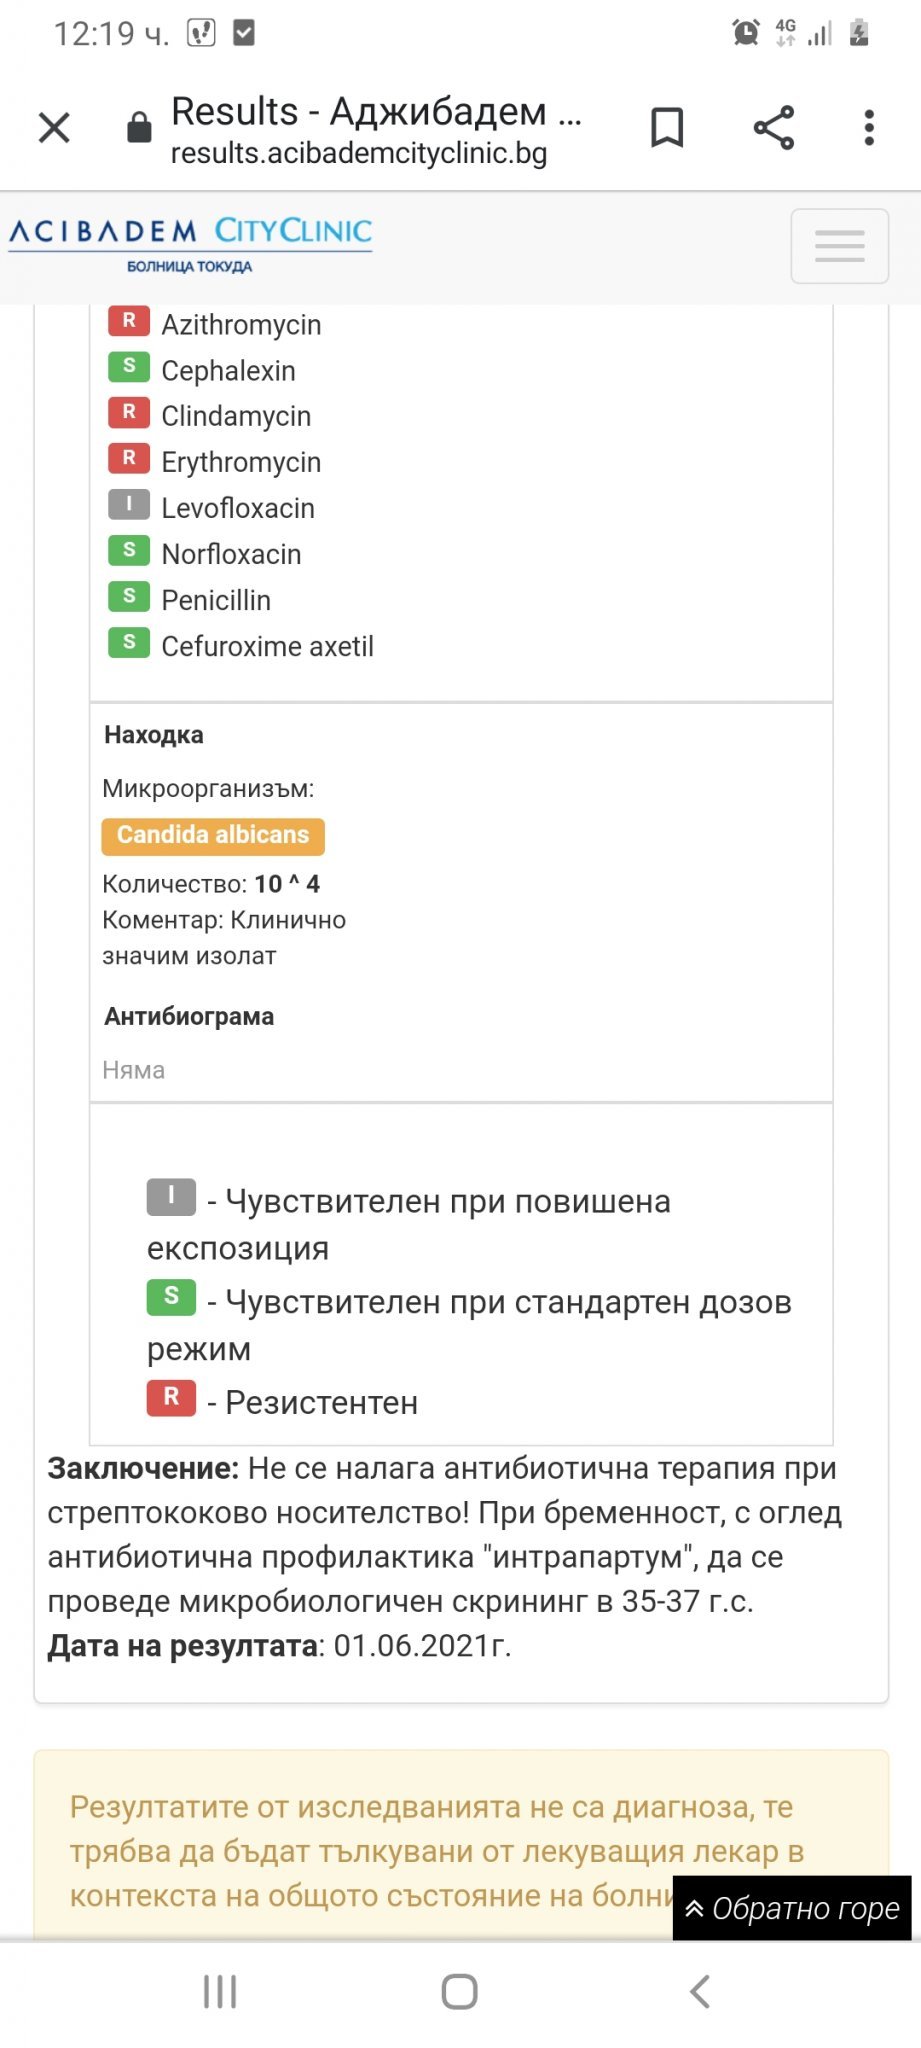Select the Cefuroxime axetil entry

(267, 647)
